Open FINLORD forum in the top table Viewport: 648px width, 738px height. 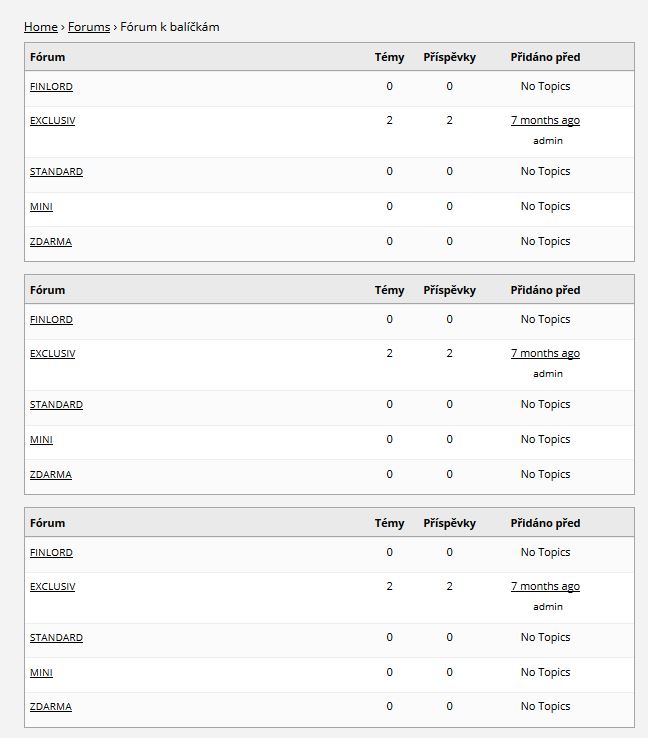(51, 87)
